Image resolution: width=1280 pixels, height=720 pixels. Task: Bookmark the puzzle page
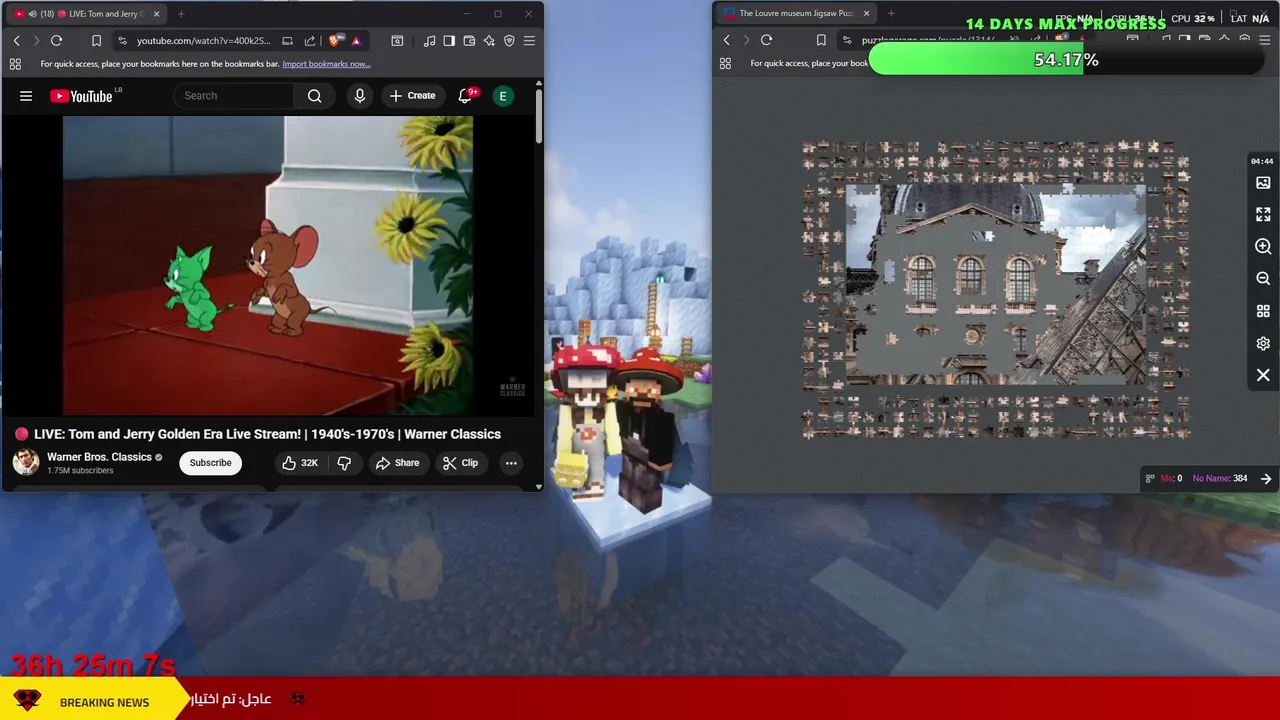pyautogui.click(x=821, y=40)
